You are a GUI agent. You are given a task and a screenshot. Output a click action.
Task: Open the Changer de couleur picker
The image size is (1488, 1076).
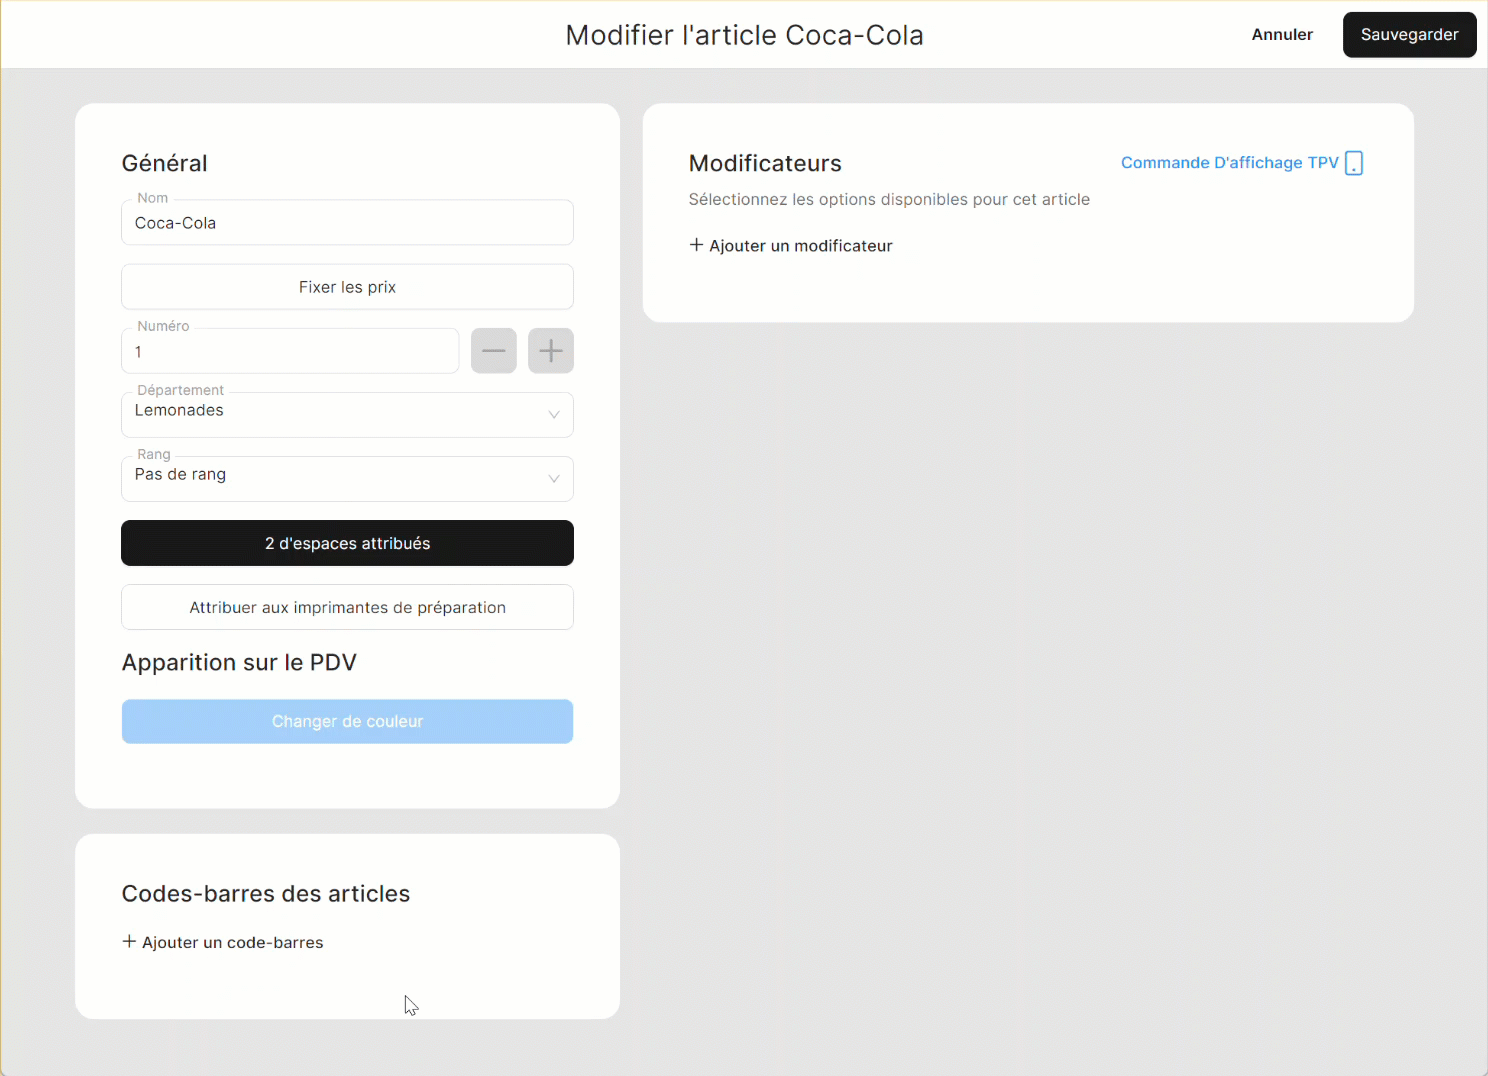tap(347, 721)
